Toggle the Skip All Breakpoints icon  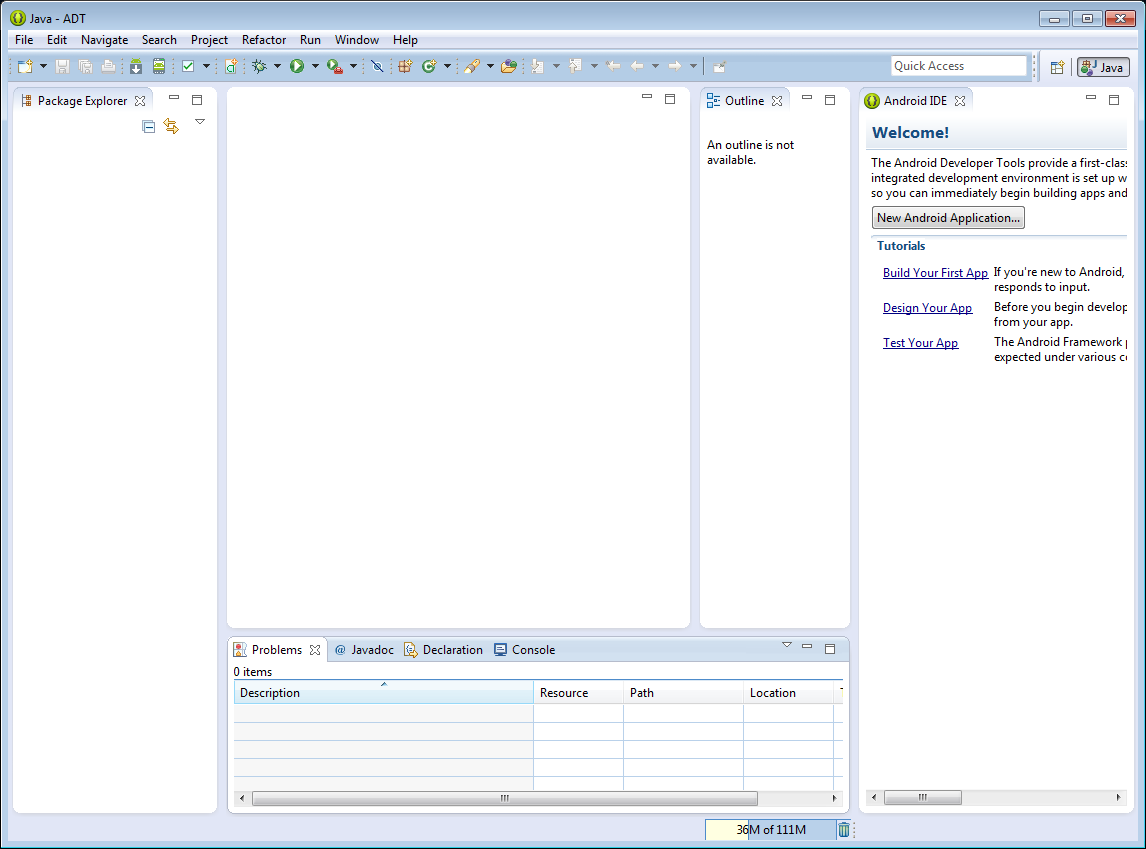point(377,66)
